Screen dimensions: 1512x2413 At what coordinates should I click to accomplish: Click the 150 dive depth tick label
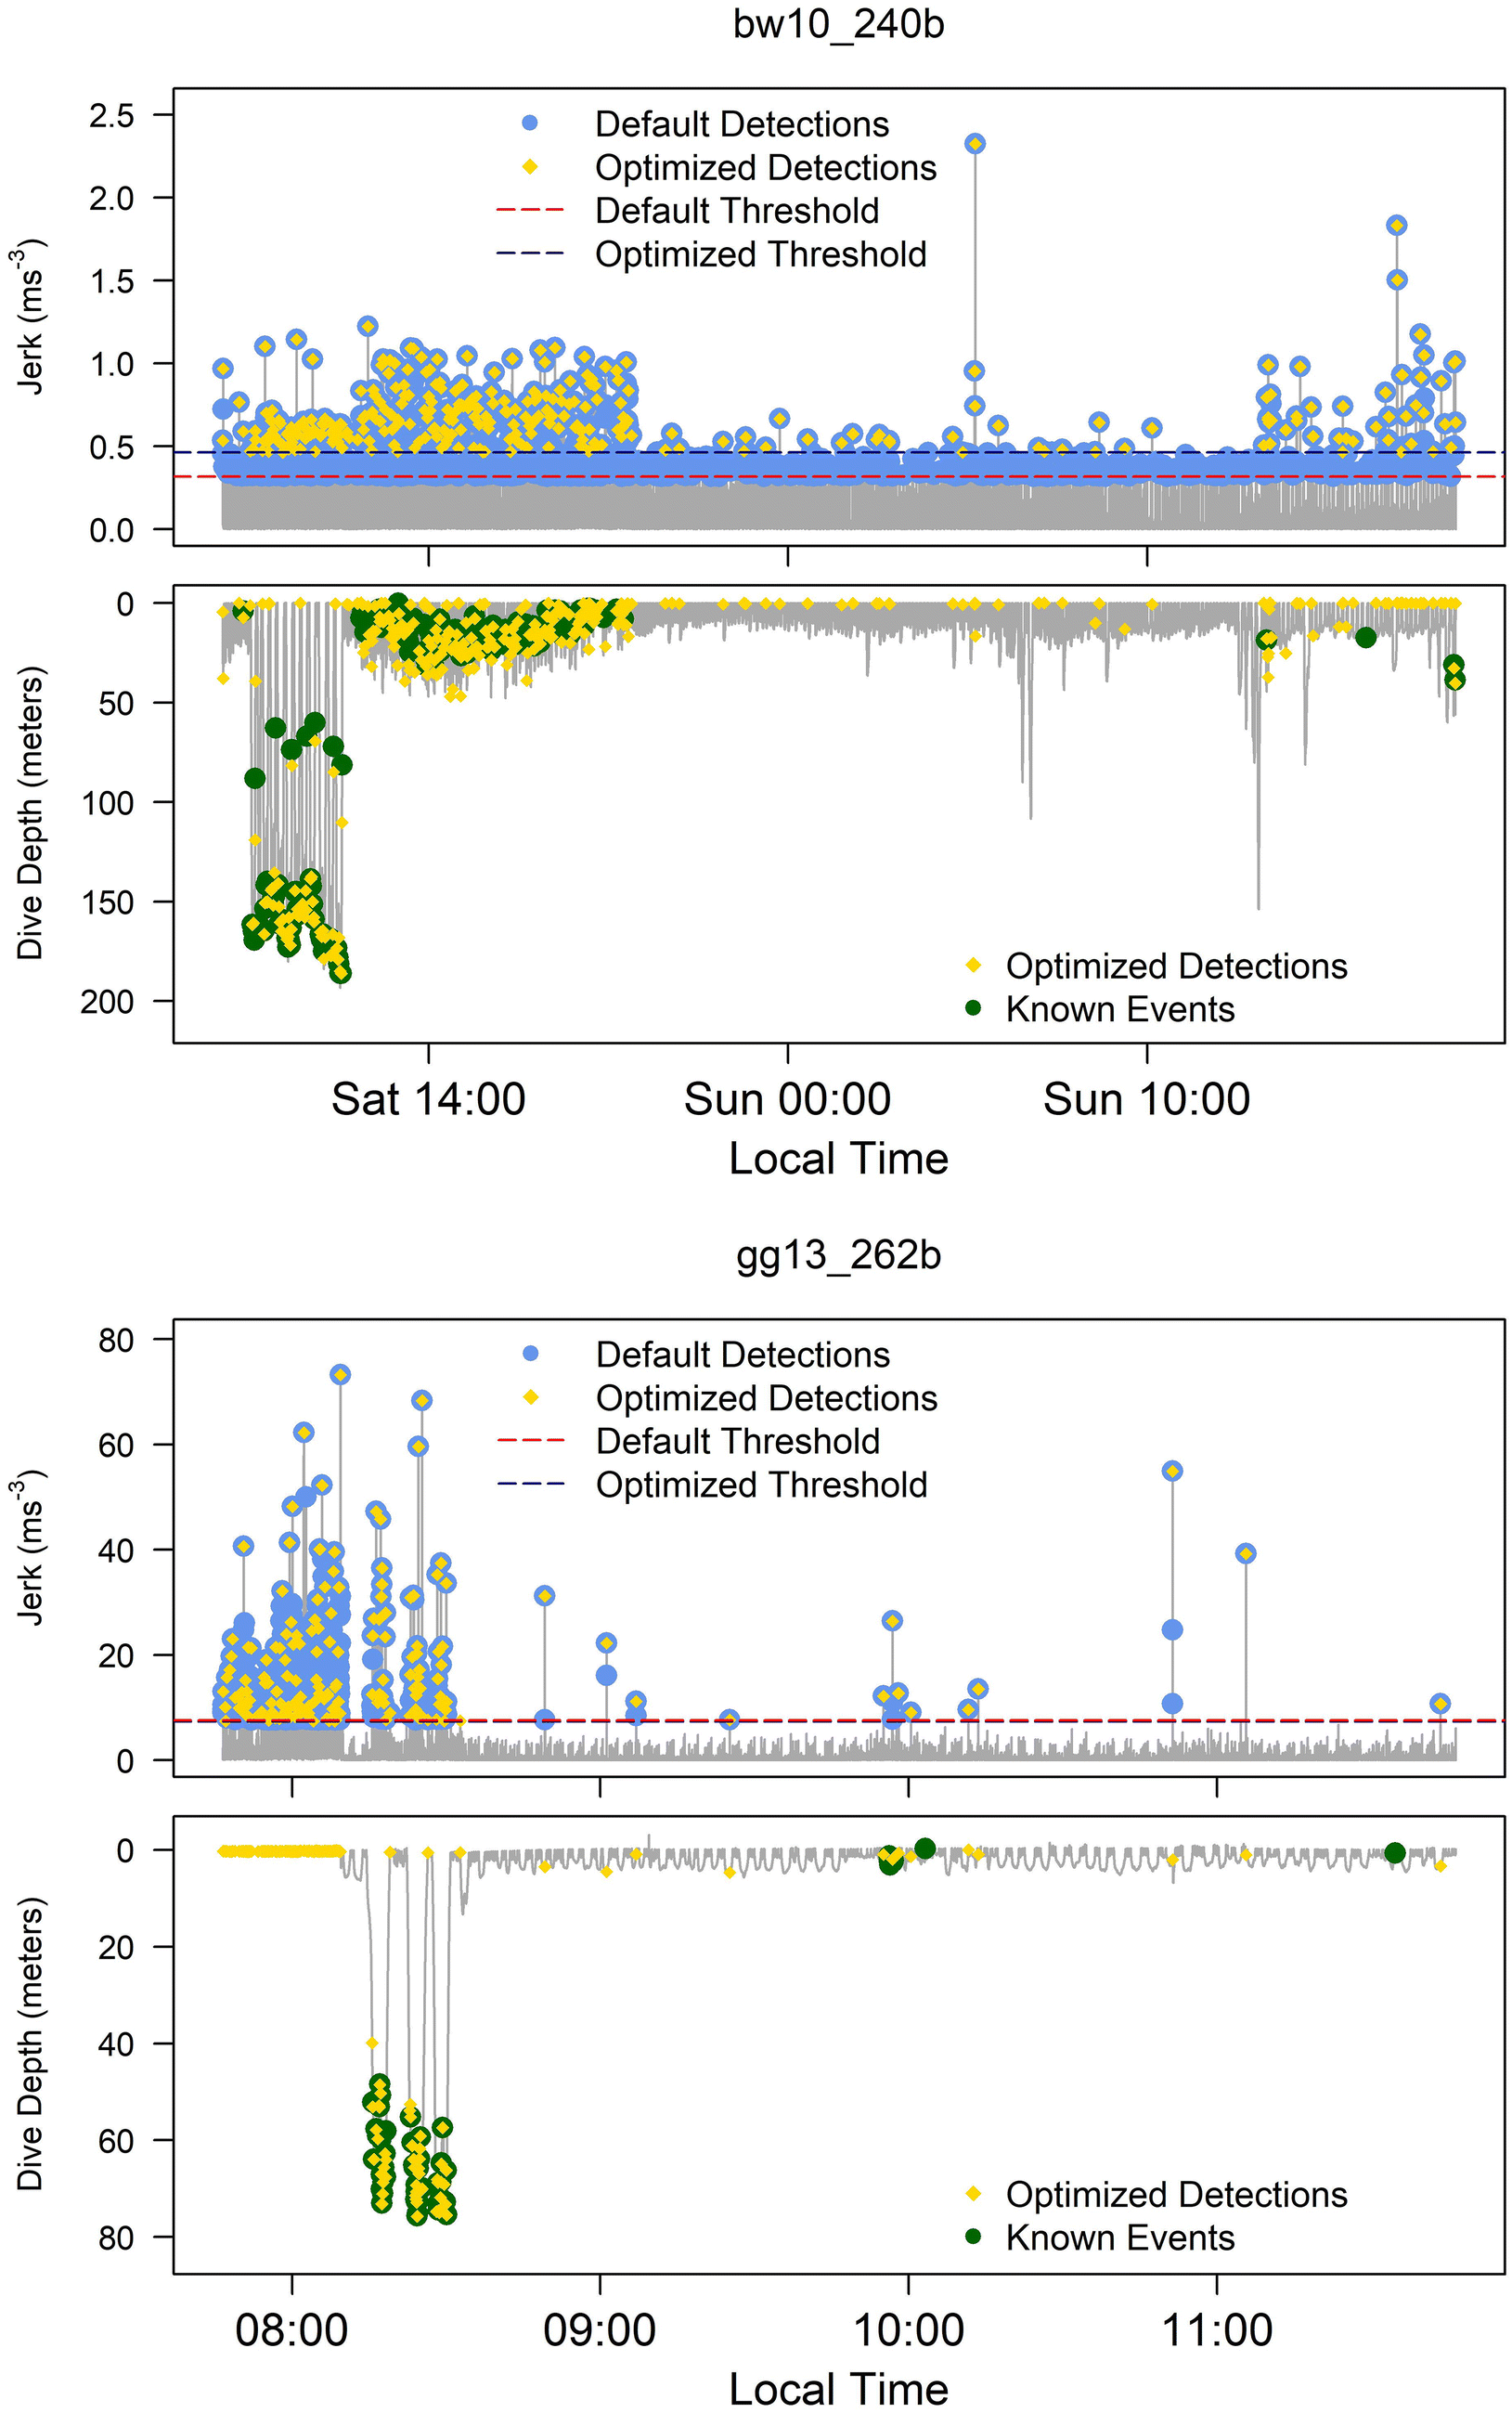[x=107, y=902]
